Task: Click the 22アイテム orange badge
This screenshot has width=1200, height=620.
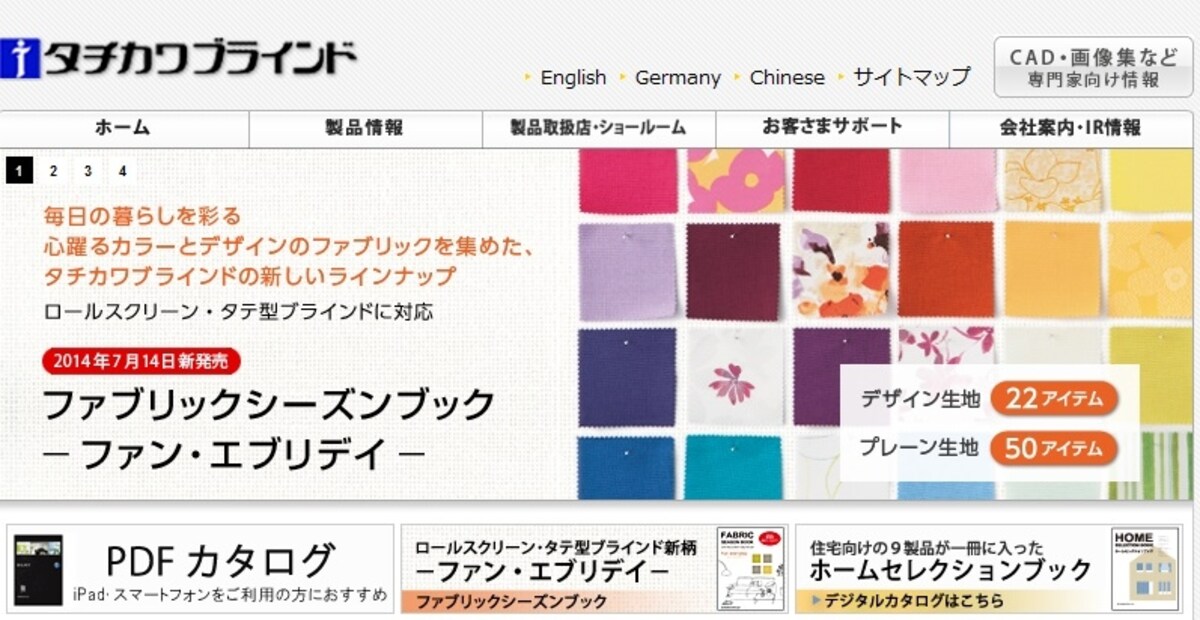Action: (1053, 398)
